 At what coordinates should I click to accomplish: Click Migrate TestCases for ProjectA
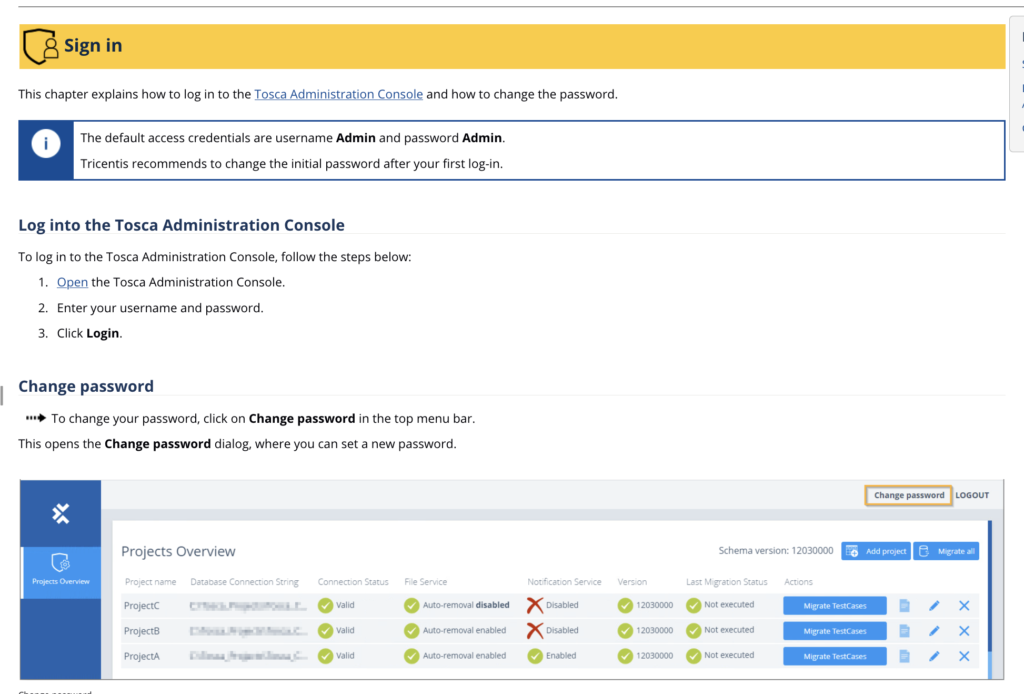coord(835,656)
